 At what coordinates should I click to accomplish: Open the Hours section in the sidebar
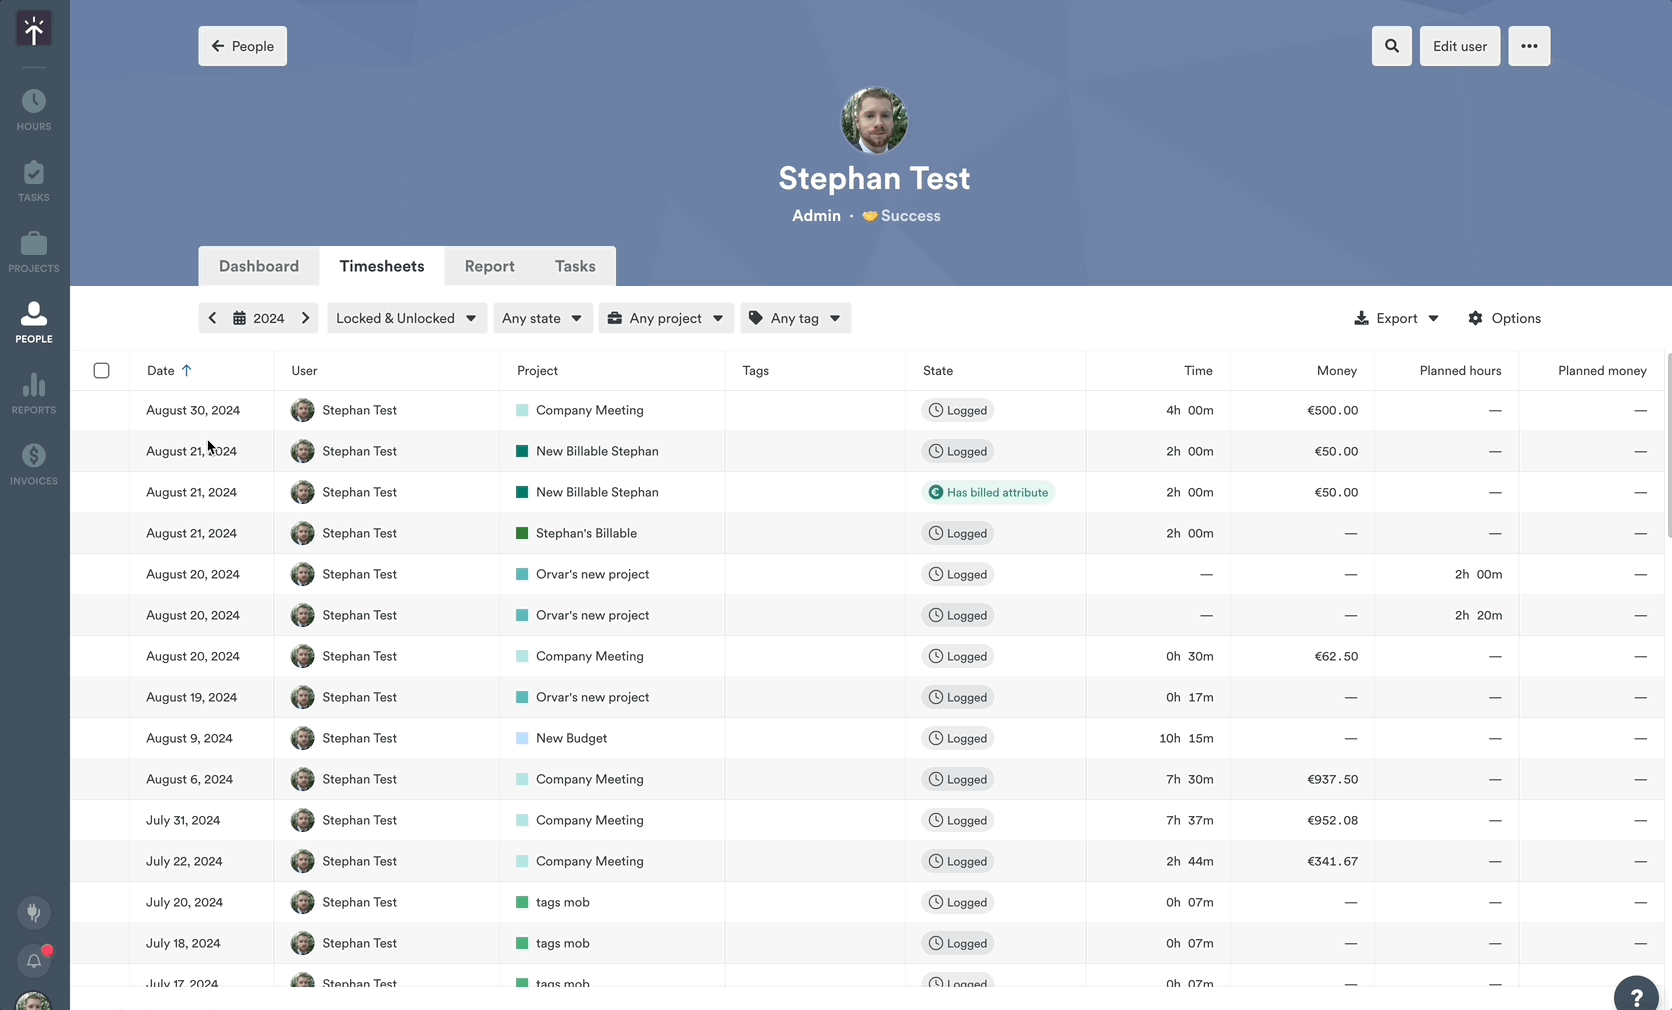click(x=33, y=105)
